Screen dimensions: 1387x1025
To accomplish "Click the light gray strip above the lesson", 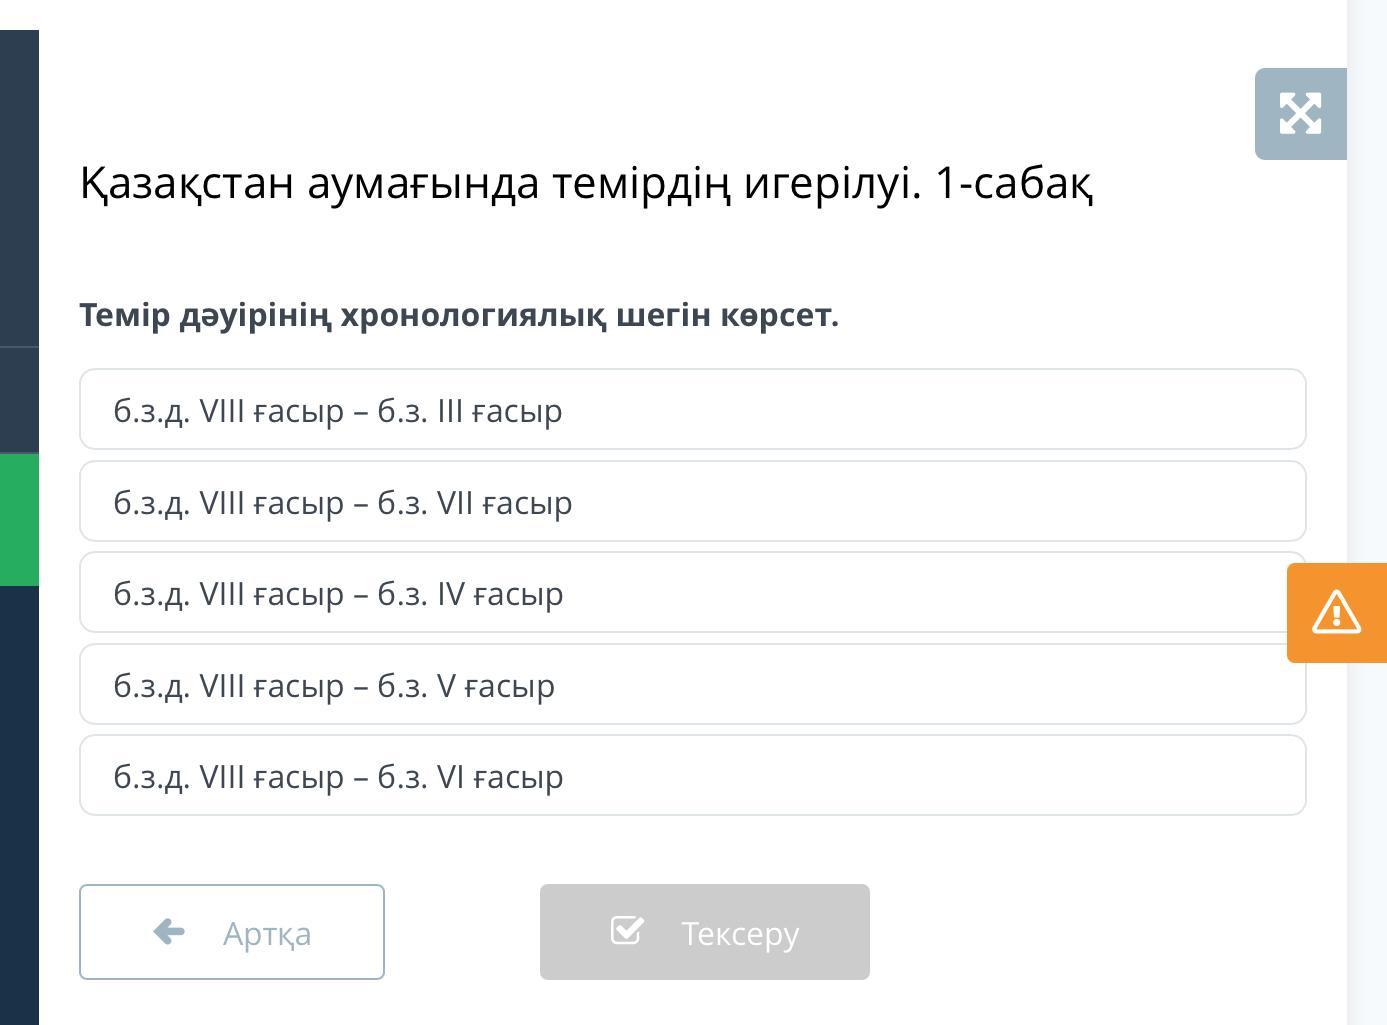I will (690, 14).
